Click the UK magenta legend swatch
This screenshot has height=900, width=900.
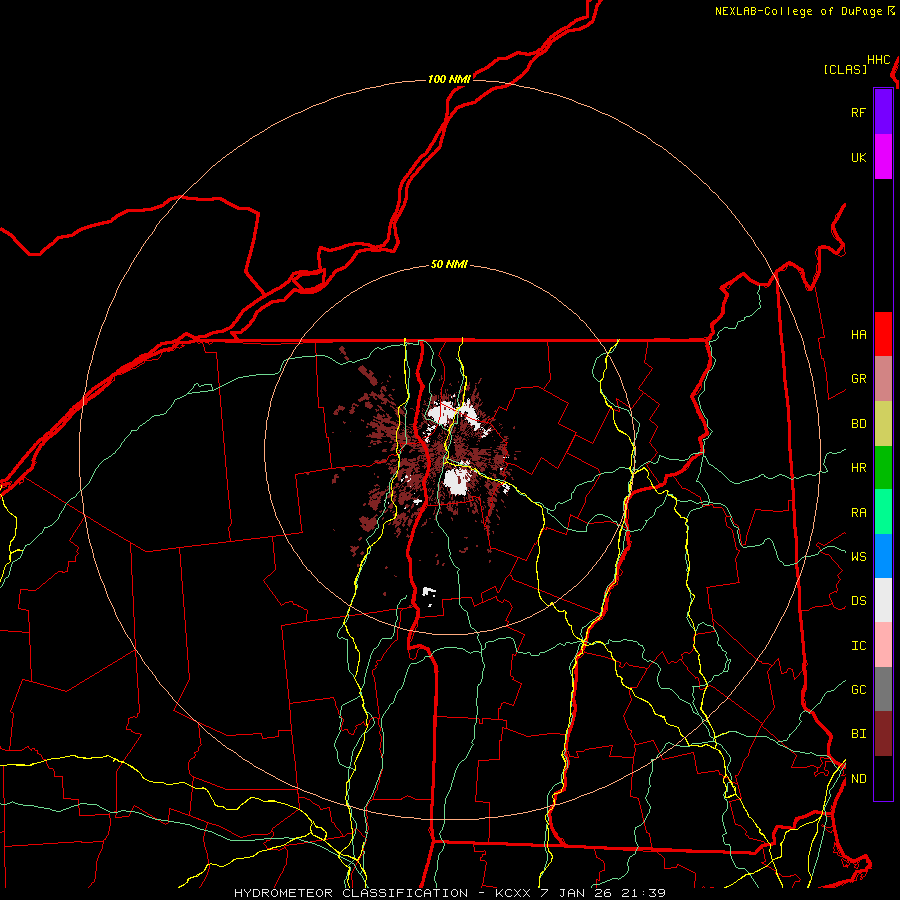point(883,157)
